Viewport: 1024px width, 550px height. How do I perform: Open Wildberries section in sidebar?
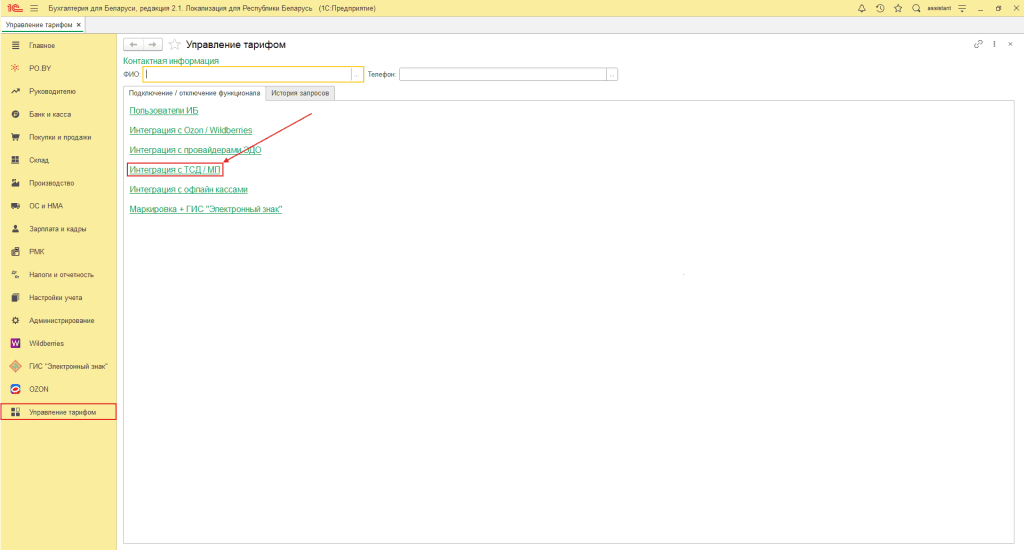[46, 343]
